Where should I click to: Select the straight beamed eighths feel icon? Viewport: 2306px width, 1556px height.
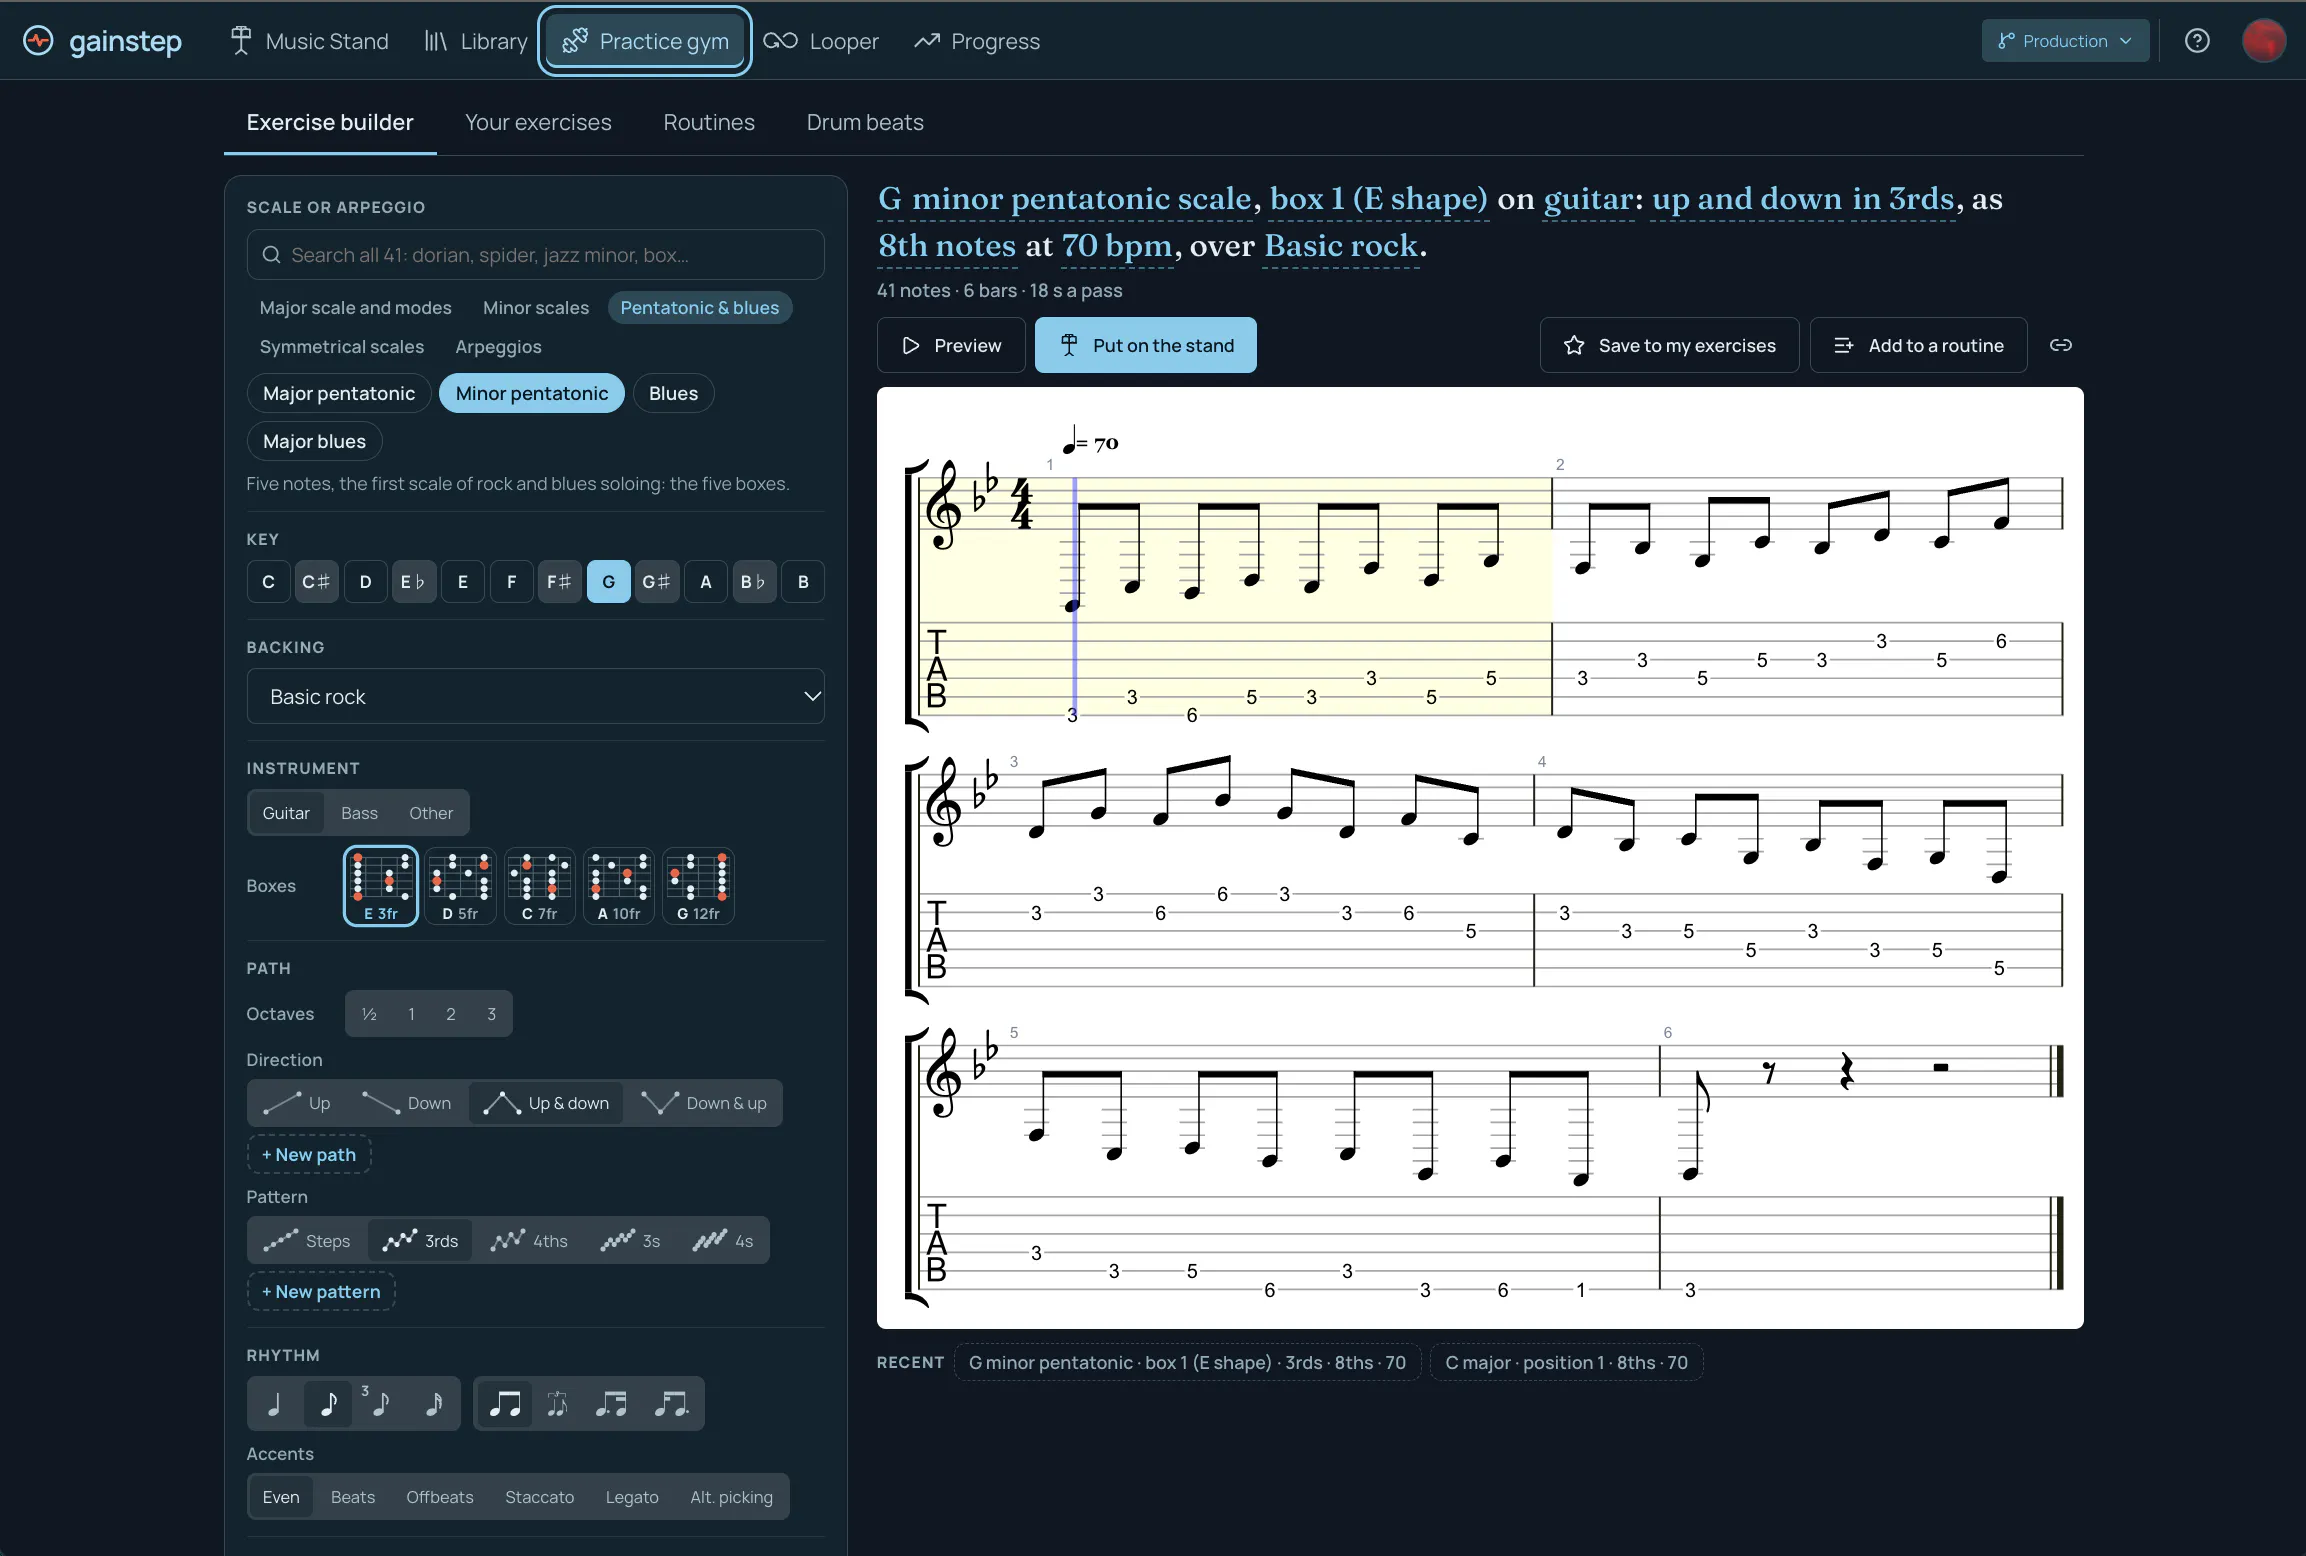point(505,1404)
